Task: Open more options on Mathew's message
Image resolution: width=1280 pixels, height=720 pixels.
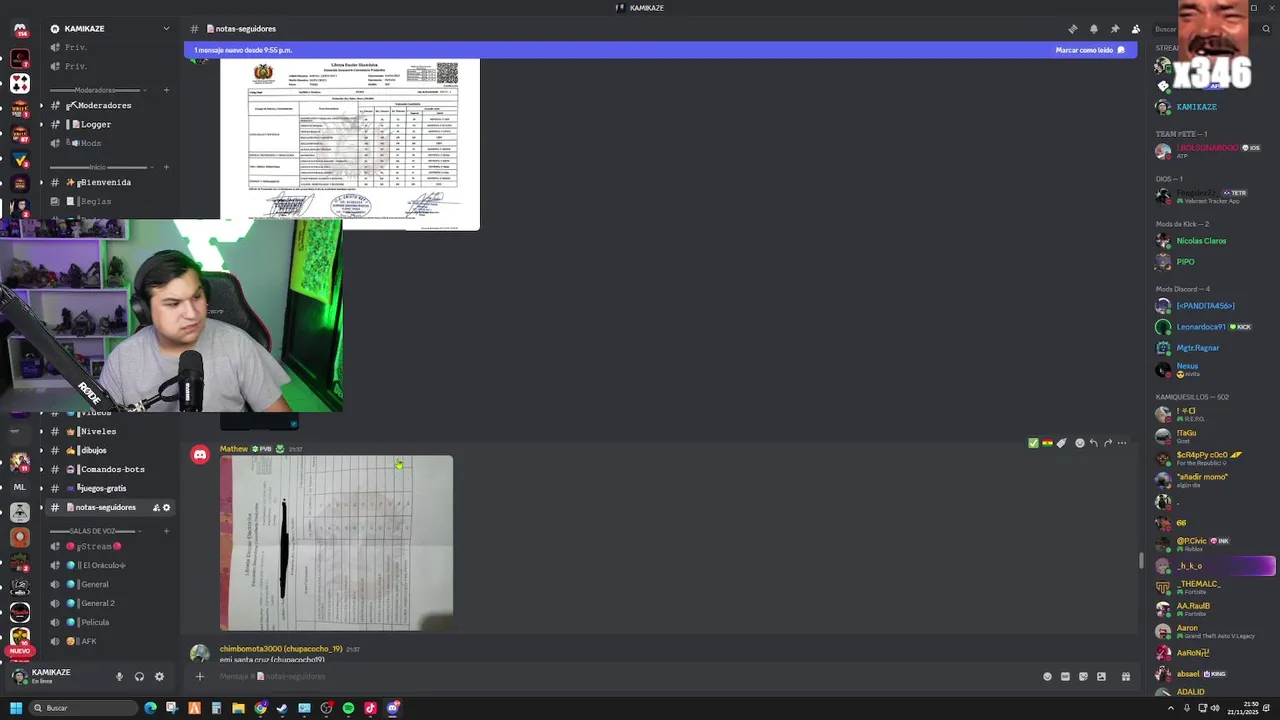Action: pos(1121,443)
